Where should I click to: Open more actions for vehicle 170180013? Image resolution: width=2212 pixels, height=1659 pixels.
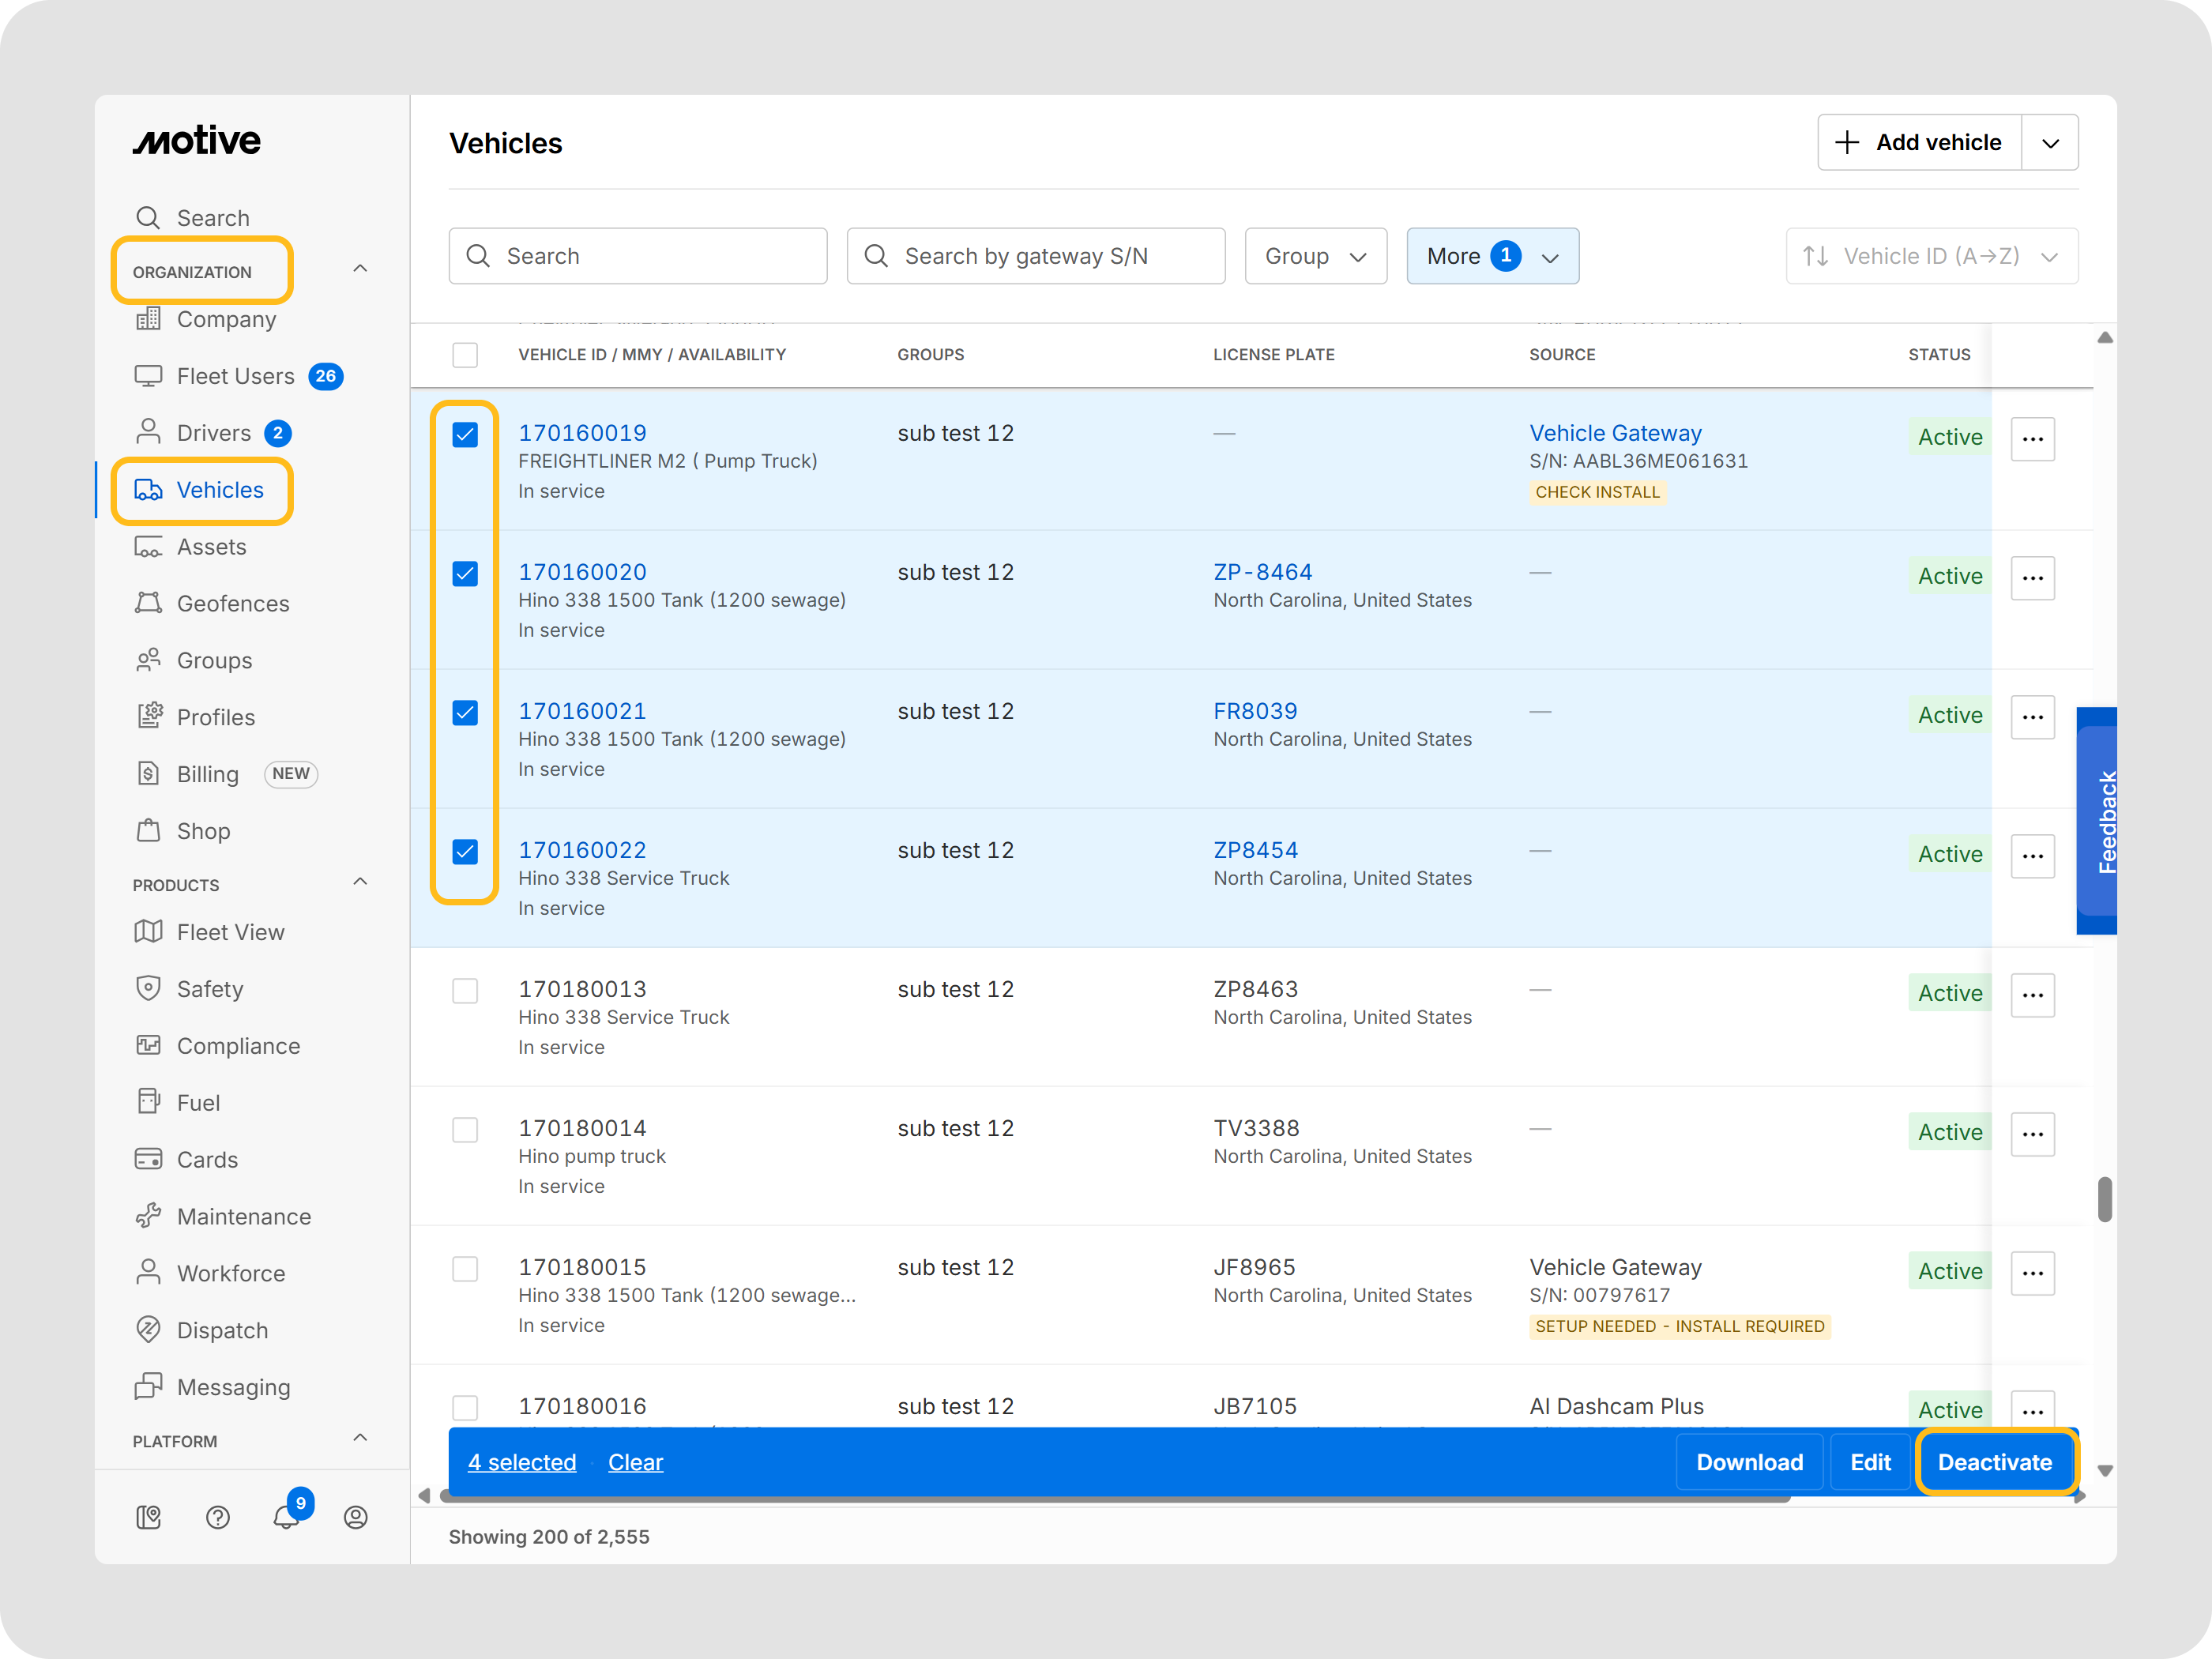tap(2032, 994)
